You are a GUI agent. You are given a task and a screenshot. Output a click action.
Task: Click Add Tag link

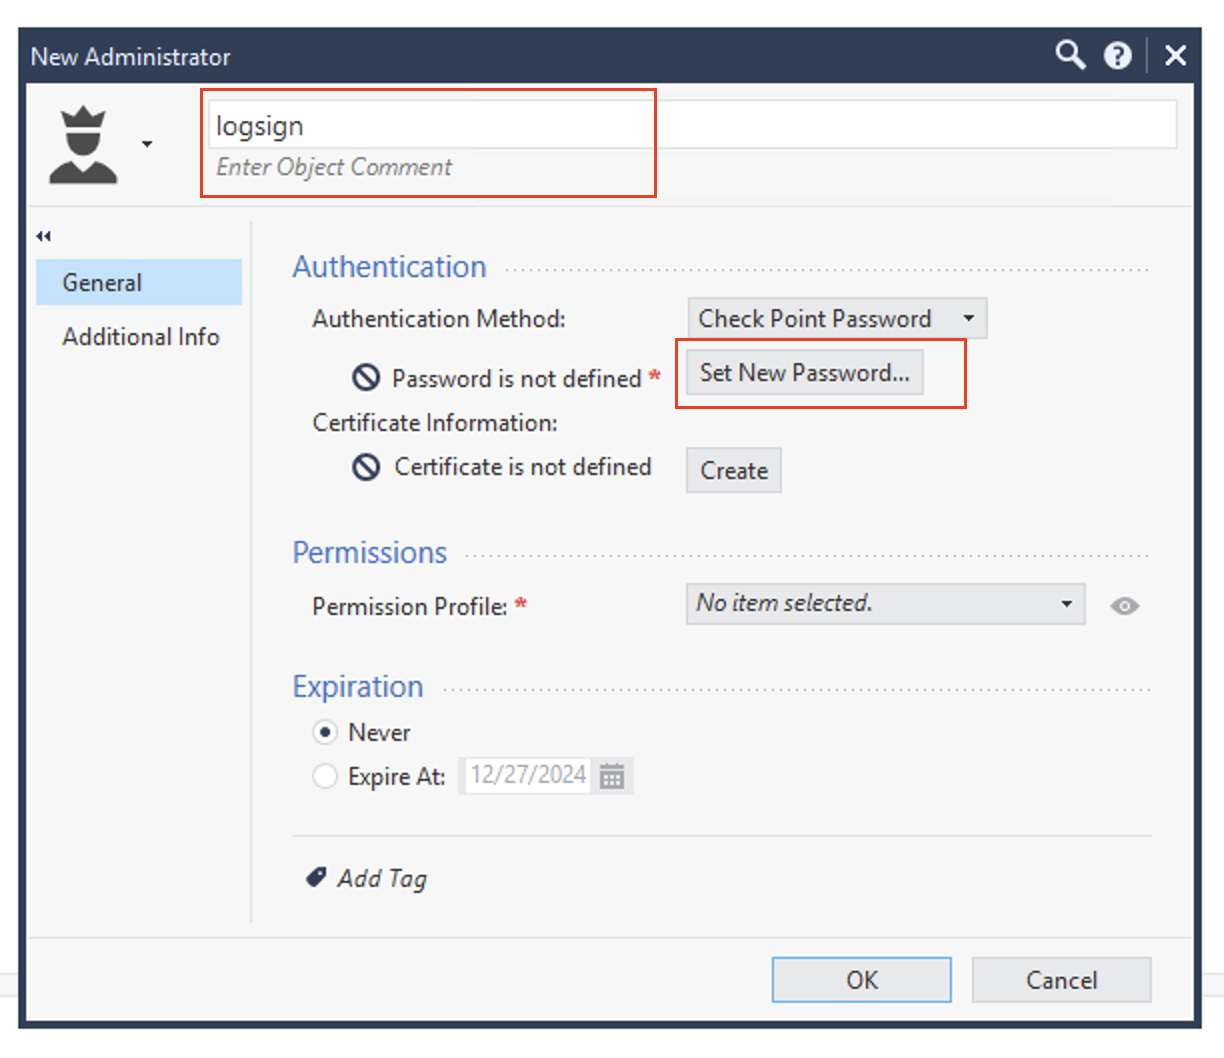click(382, 878)
